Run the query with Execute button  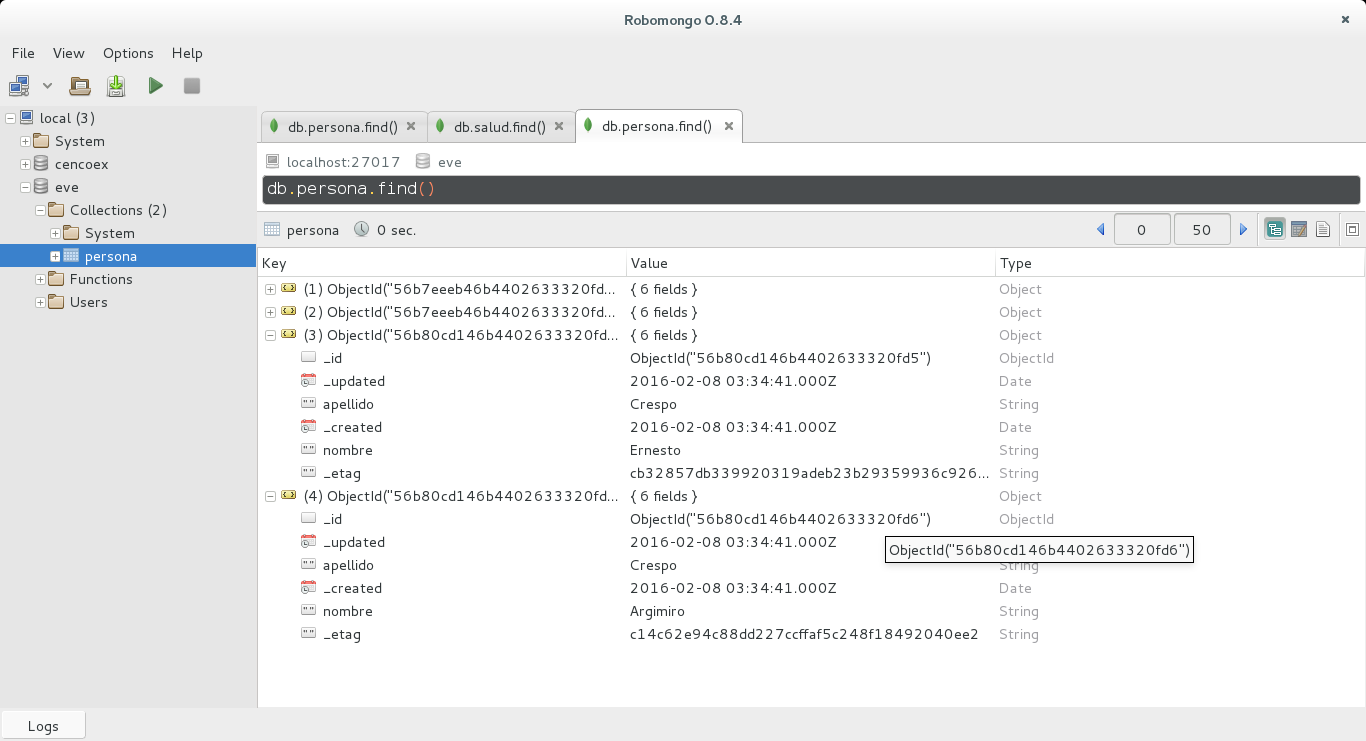click(155, 86)
